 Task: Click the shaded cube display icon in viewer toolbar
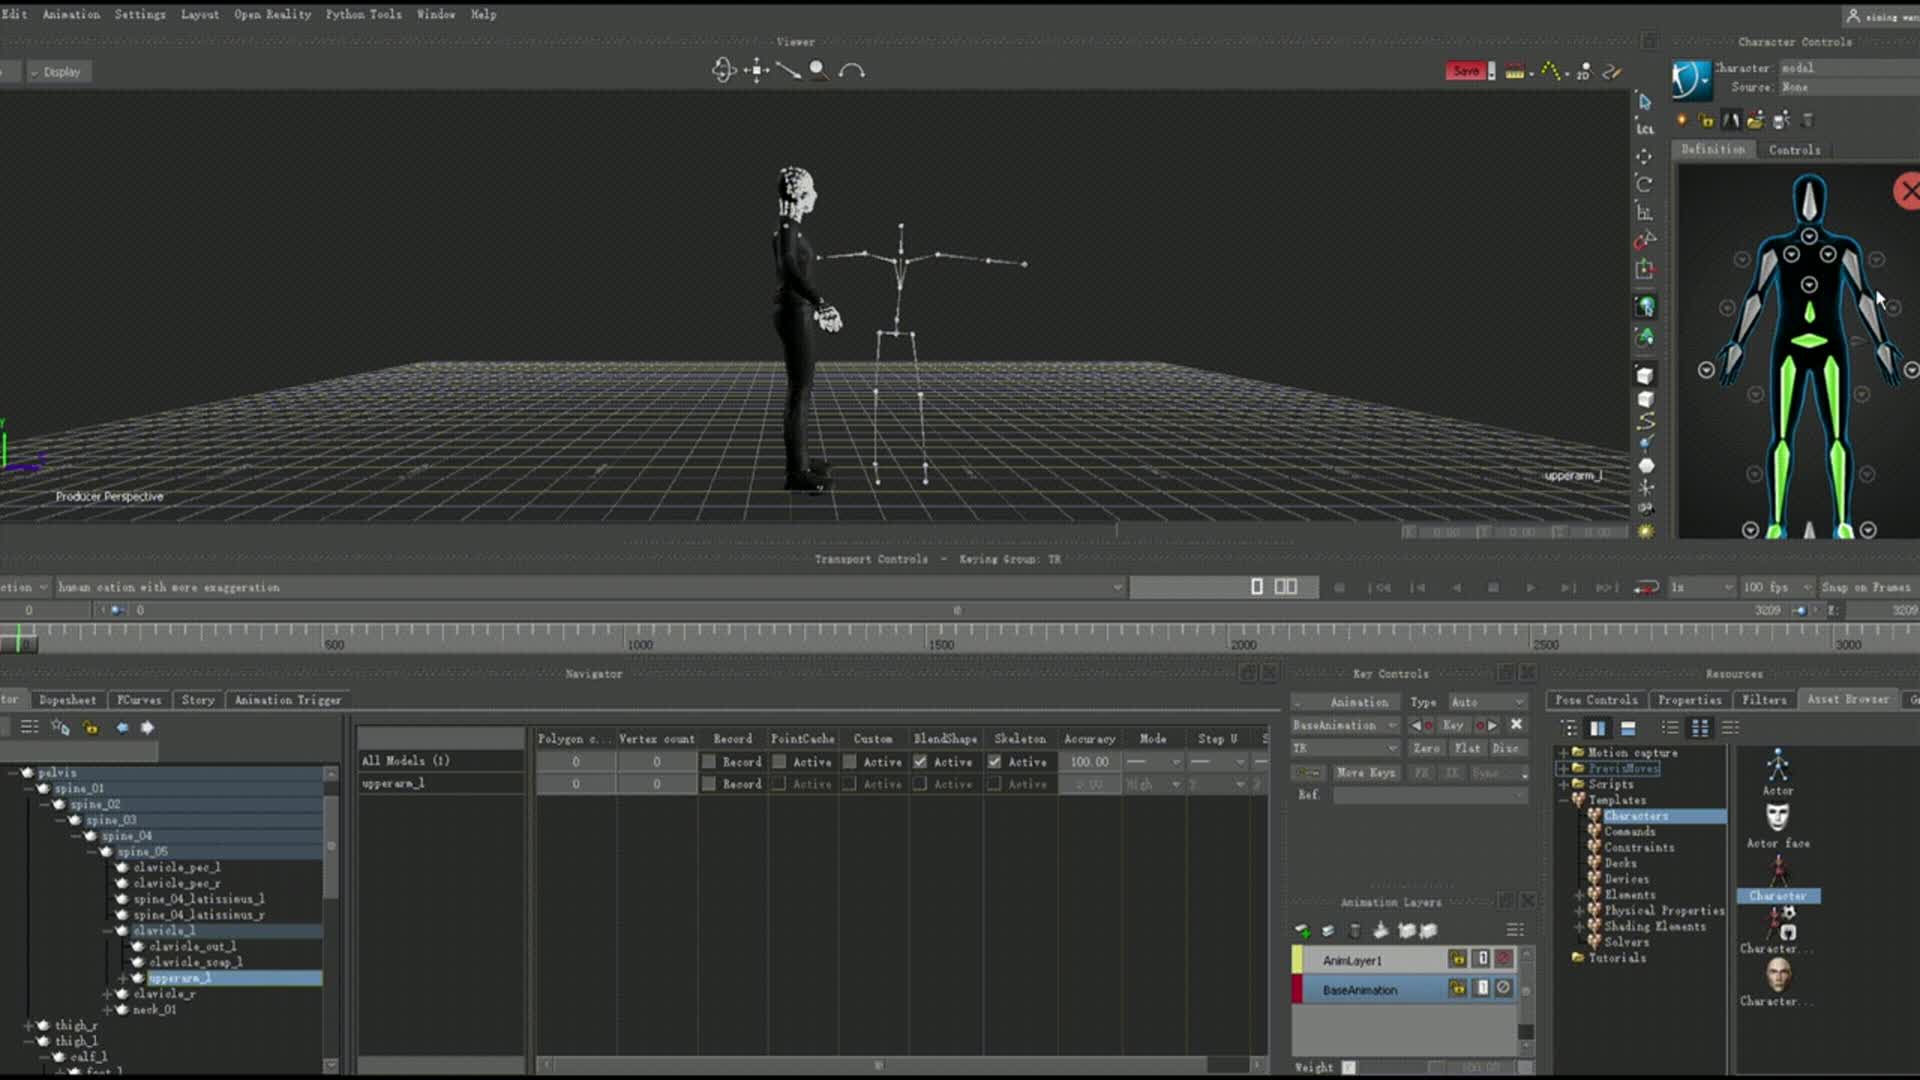(1645, 376)
